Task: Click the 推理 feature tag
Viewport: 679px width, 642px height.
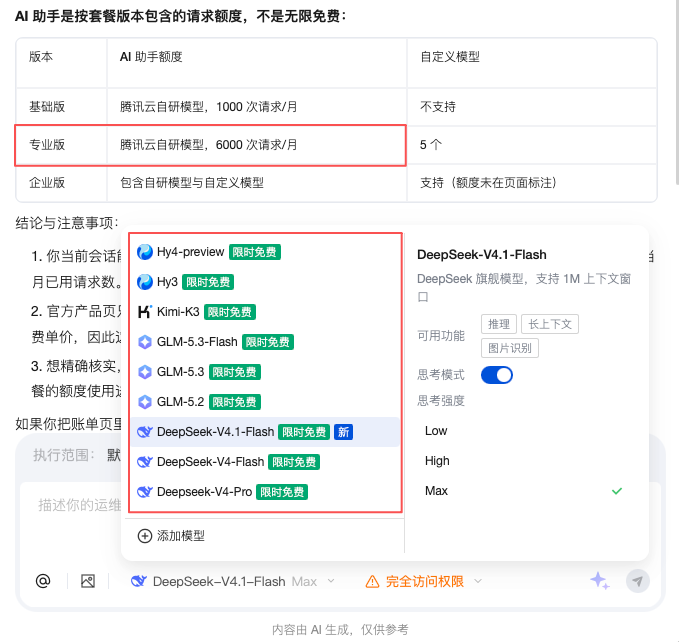Action: pos(499,324)
